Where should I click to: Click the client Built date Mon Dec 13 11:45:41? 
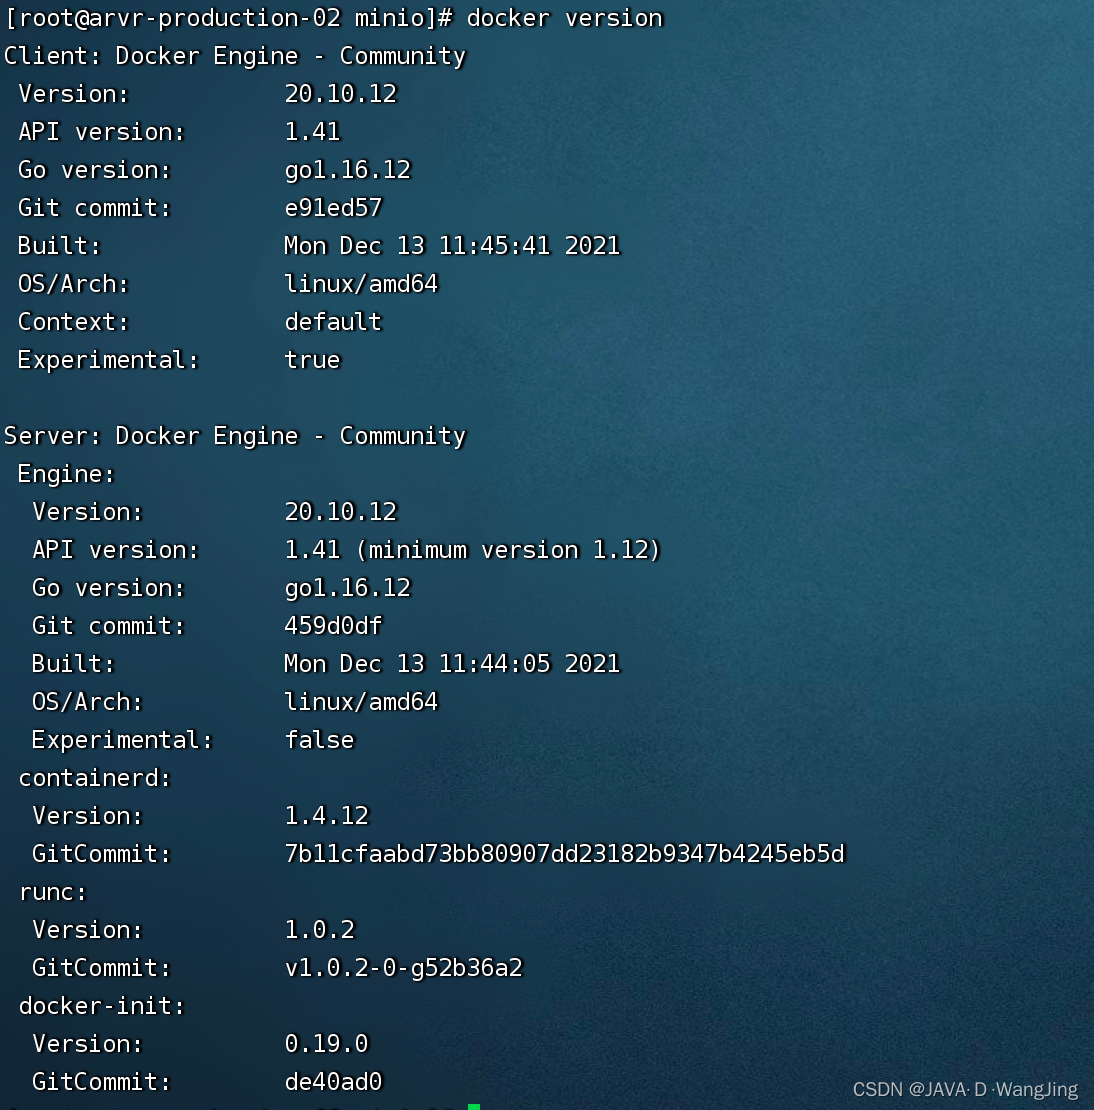click(417, 246)
